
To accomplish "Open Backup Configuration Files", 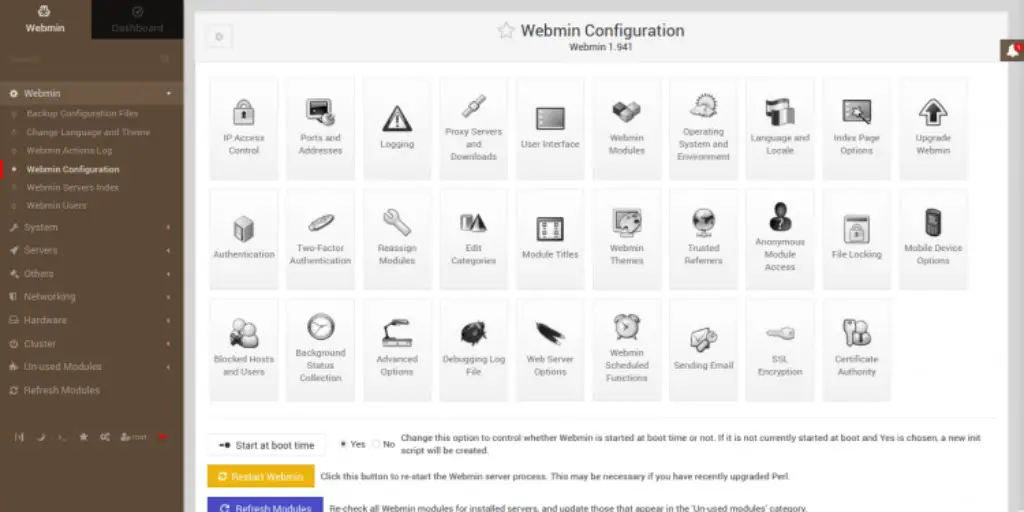I will (x=82, y=114).
